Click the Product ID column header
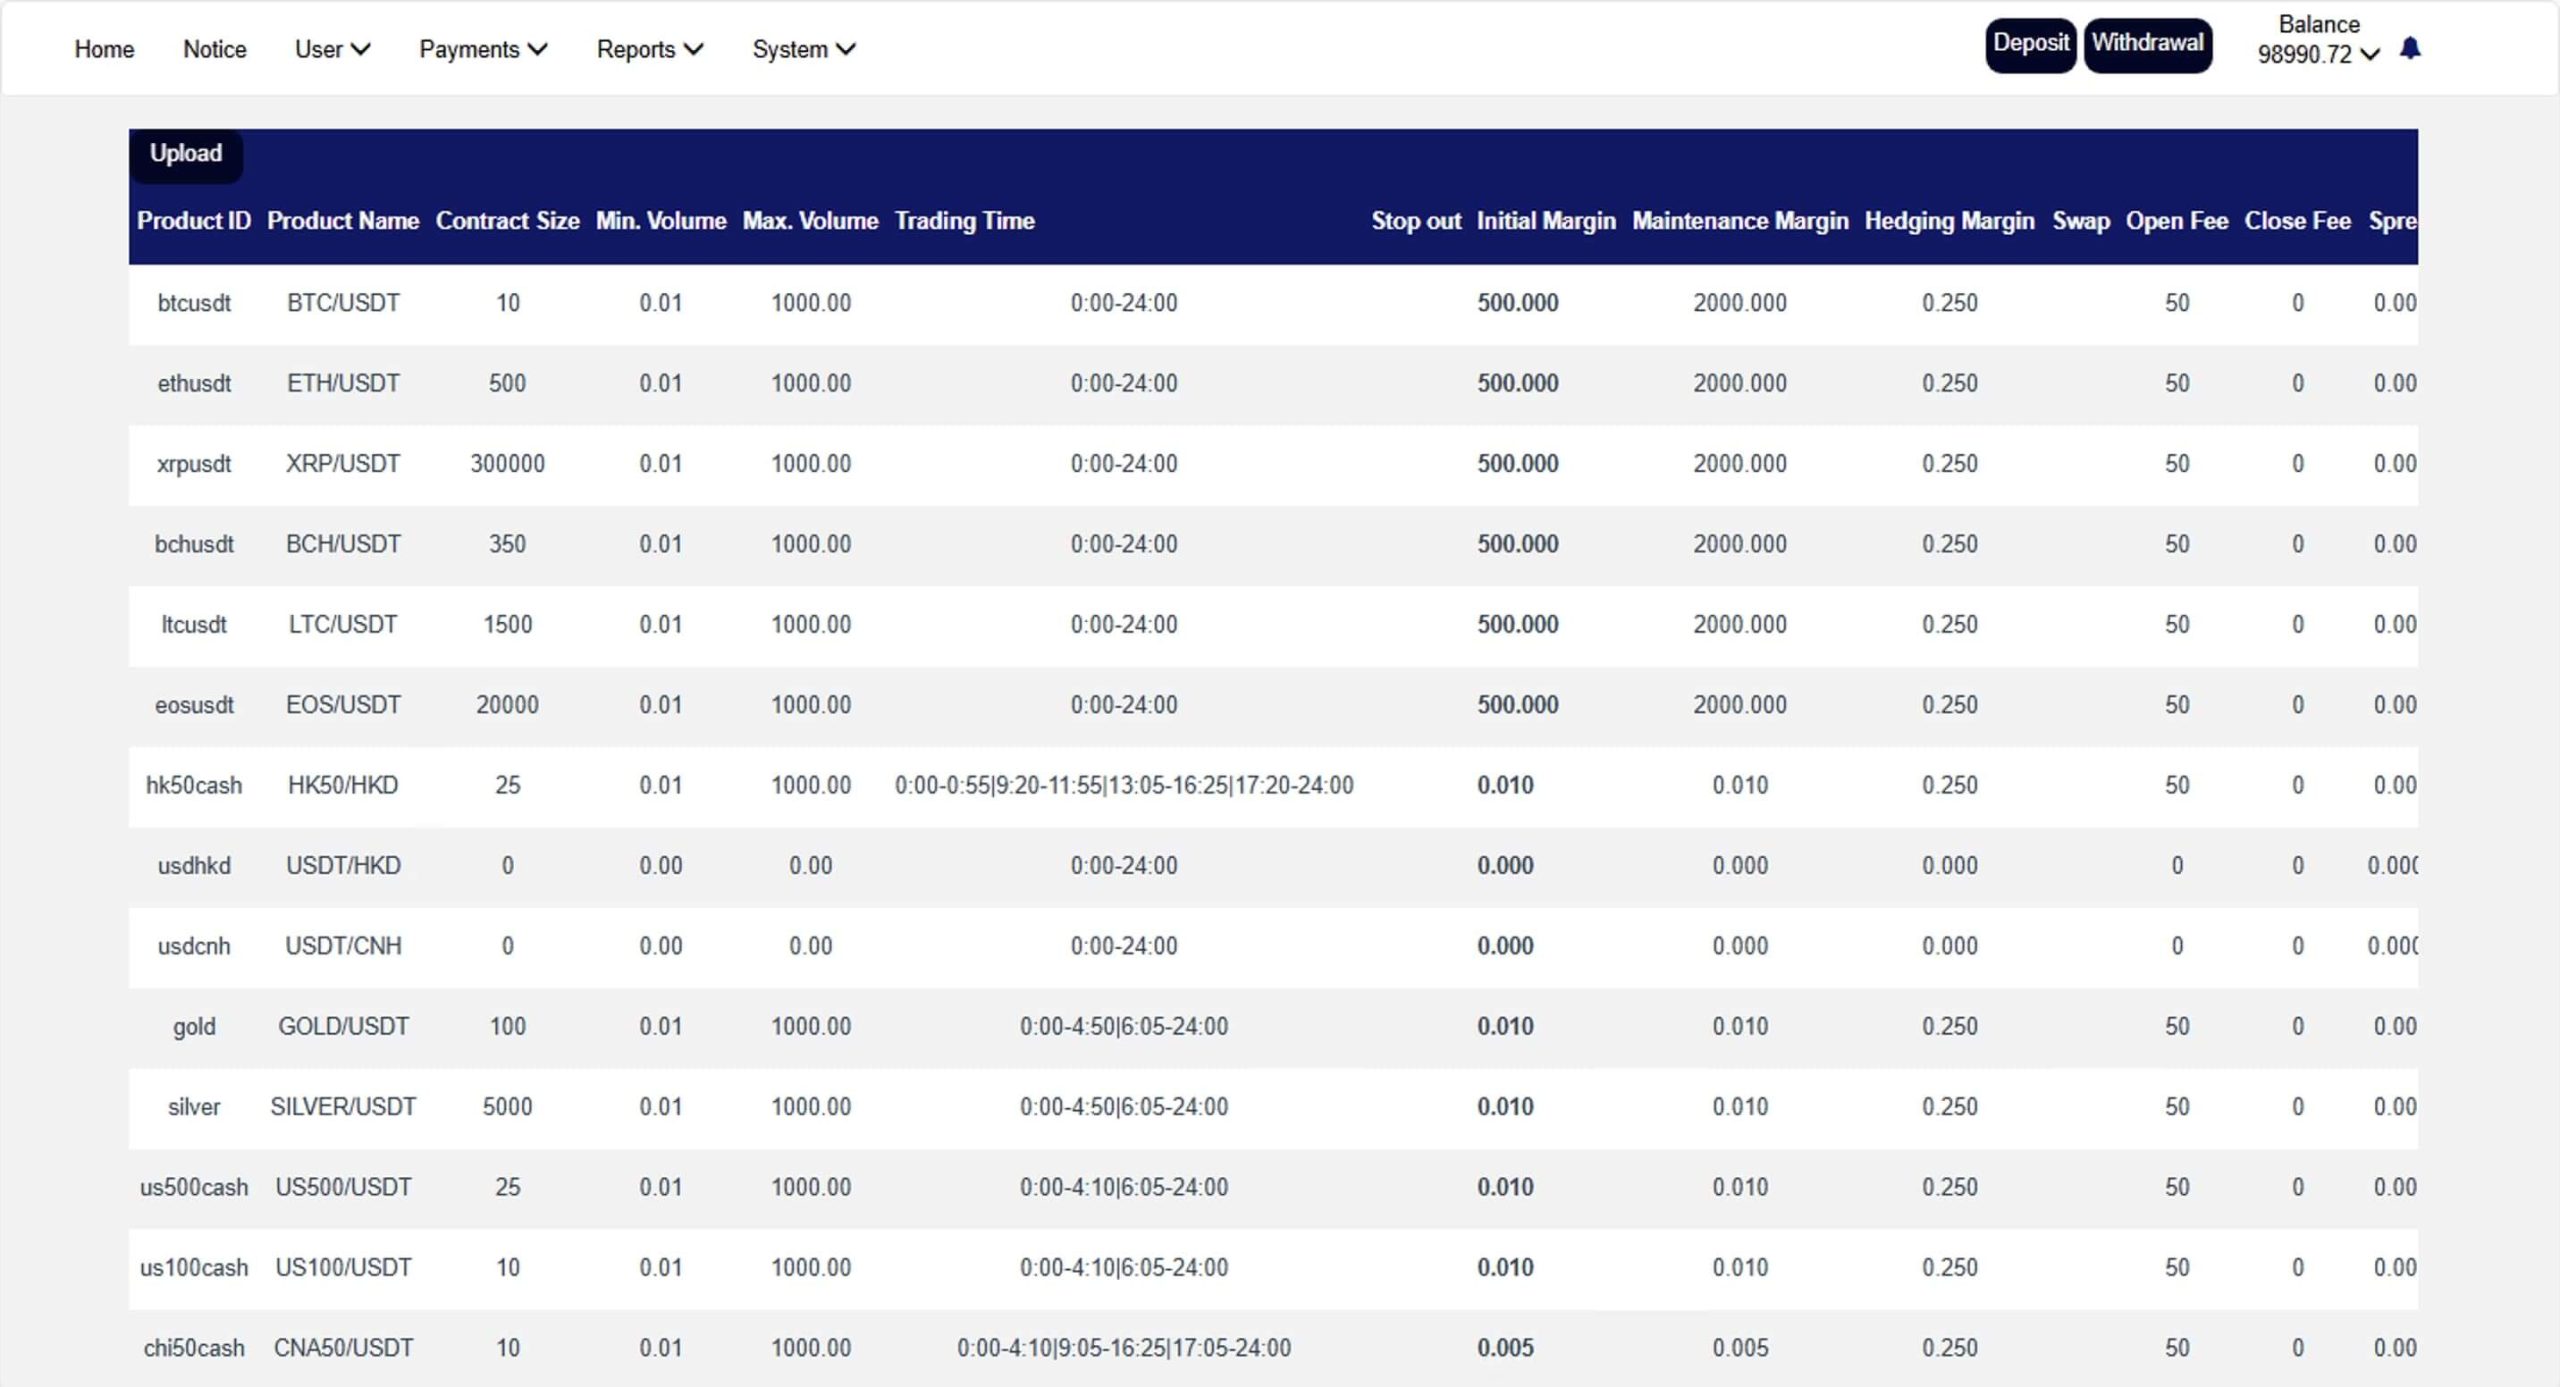The height and width of the screenshot is (1387, 2560). [x=193, y=221]
